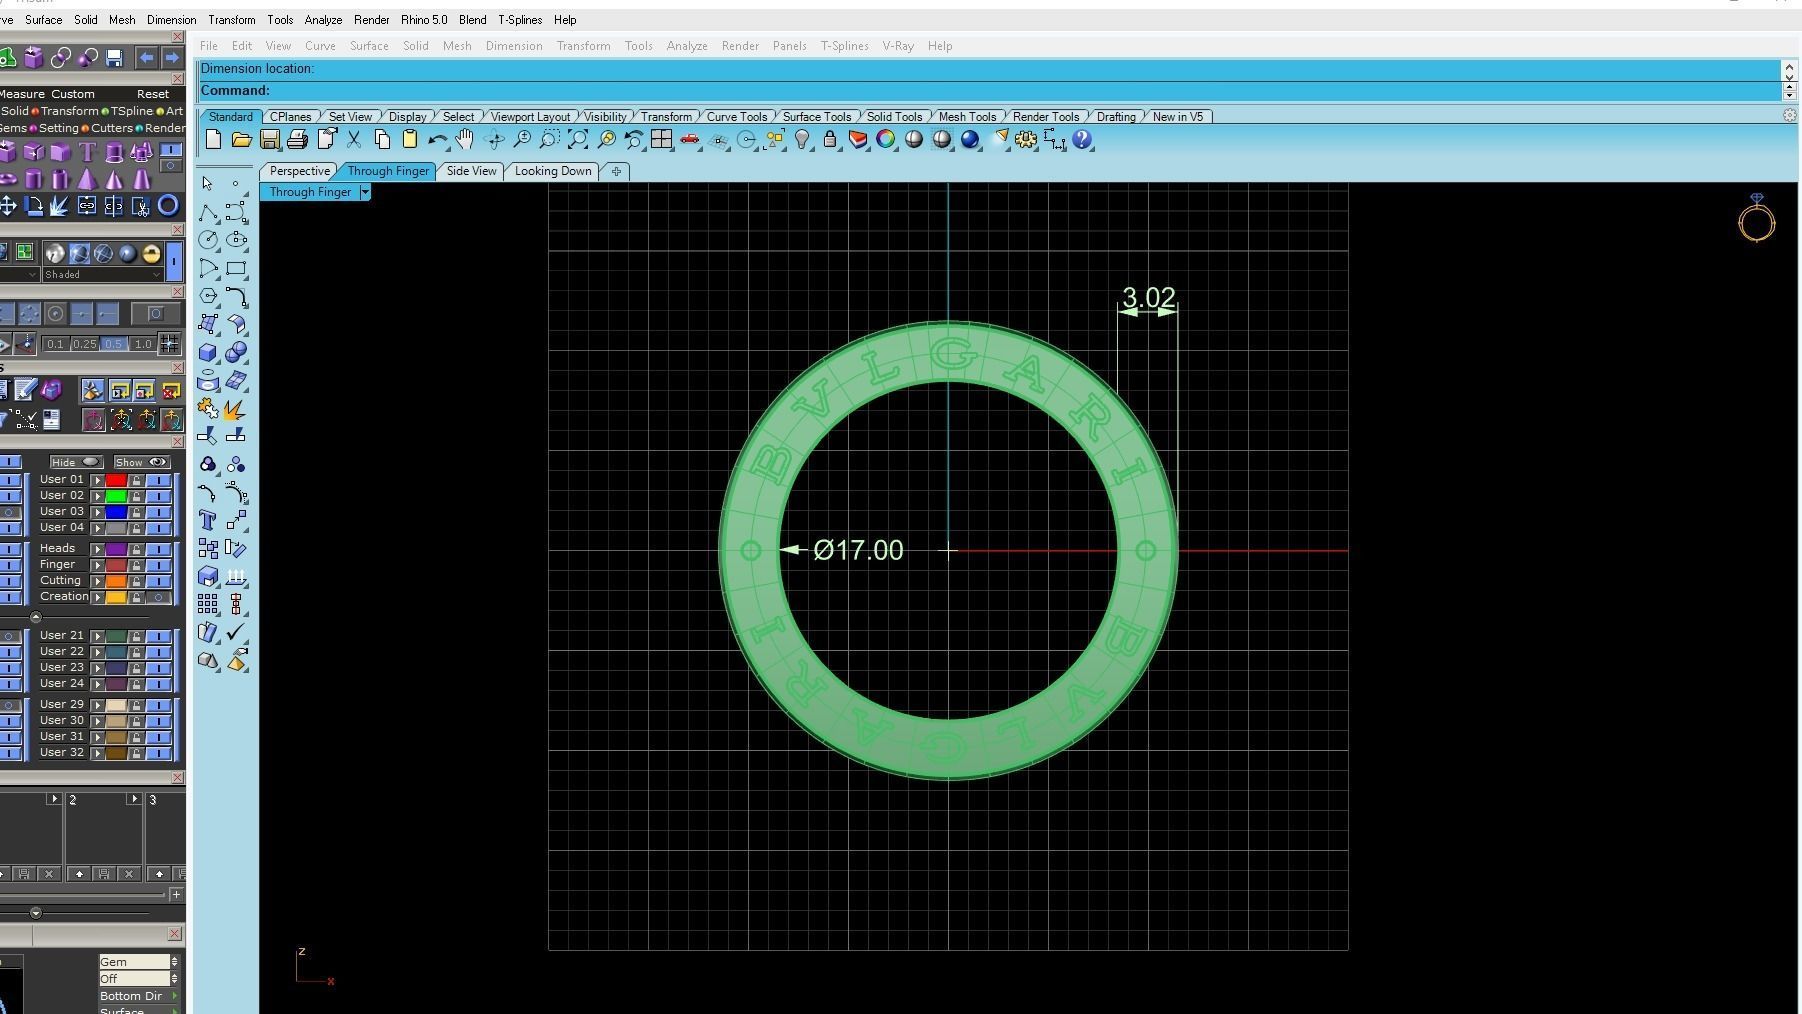This screenshot has height=1014, width=1802.
Task: Open Help with the question mark icon
Action: point(1082,140)
